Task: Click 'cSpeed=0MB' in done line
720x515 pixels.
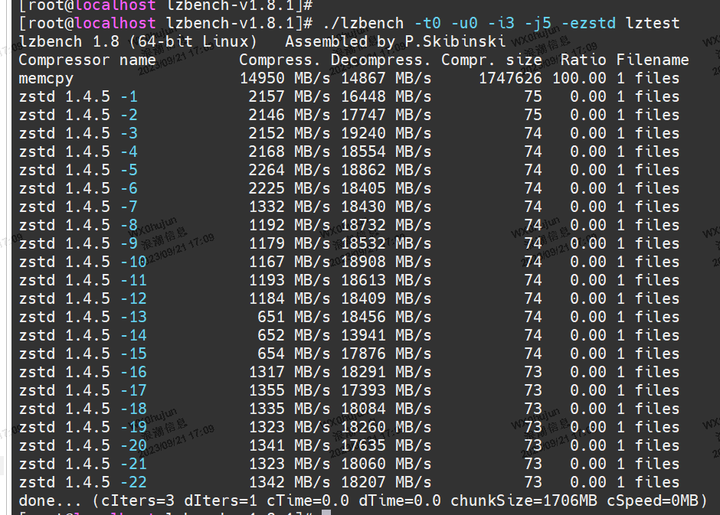Action: pyautogui.click(x=652, y=501)
